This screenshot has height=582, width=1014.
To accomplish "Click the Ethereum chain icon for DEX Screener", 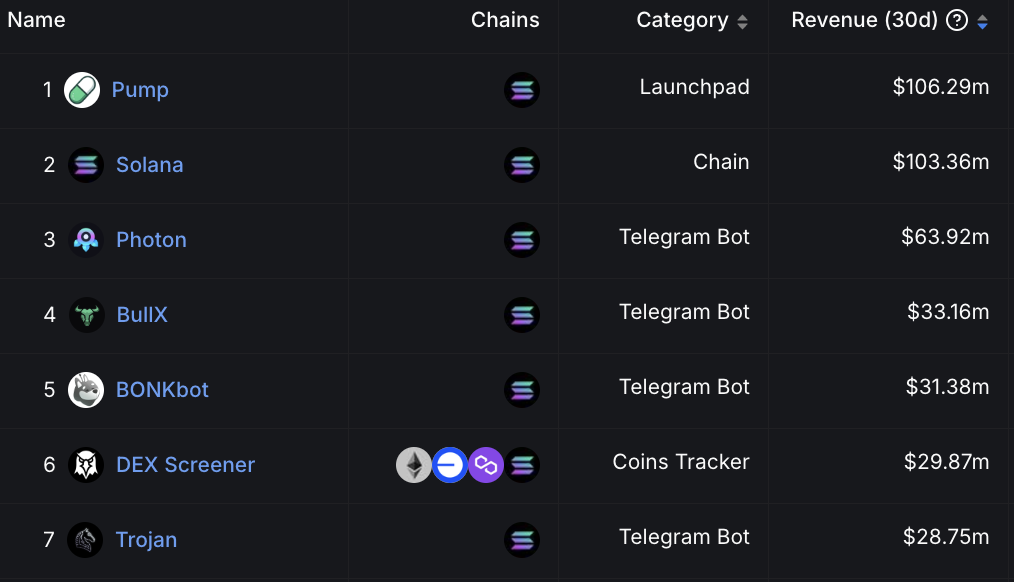I will (x=414, y=465).
